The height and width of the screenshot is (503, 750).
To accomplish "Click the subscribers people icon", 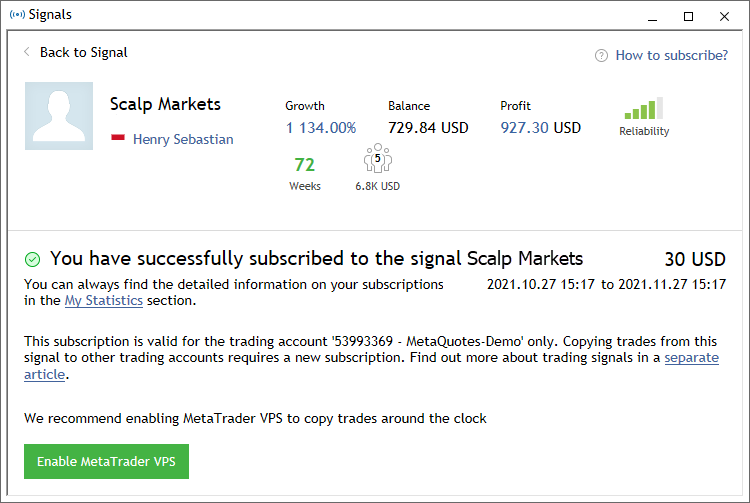I will click(377, 160).
